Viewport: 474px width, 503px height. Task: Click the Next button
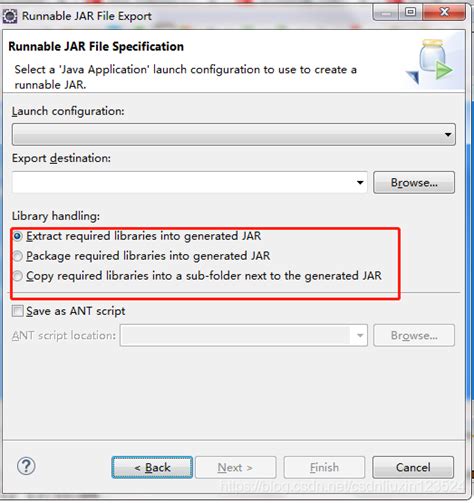235,467
